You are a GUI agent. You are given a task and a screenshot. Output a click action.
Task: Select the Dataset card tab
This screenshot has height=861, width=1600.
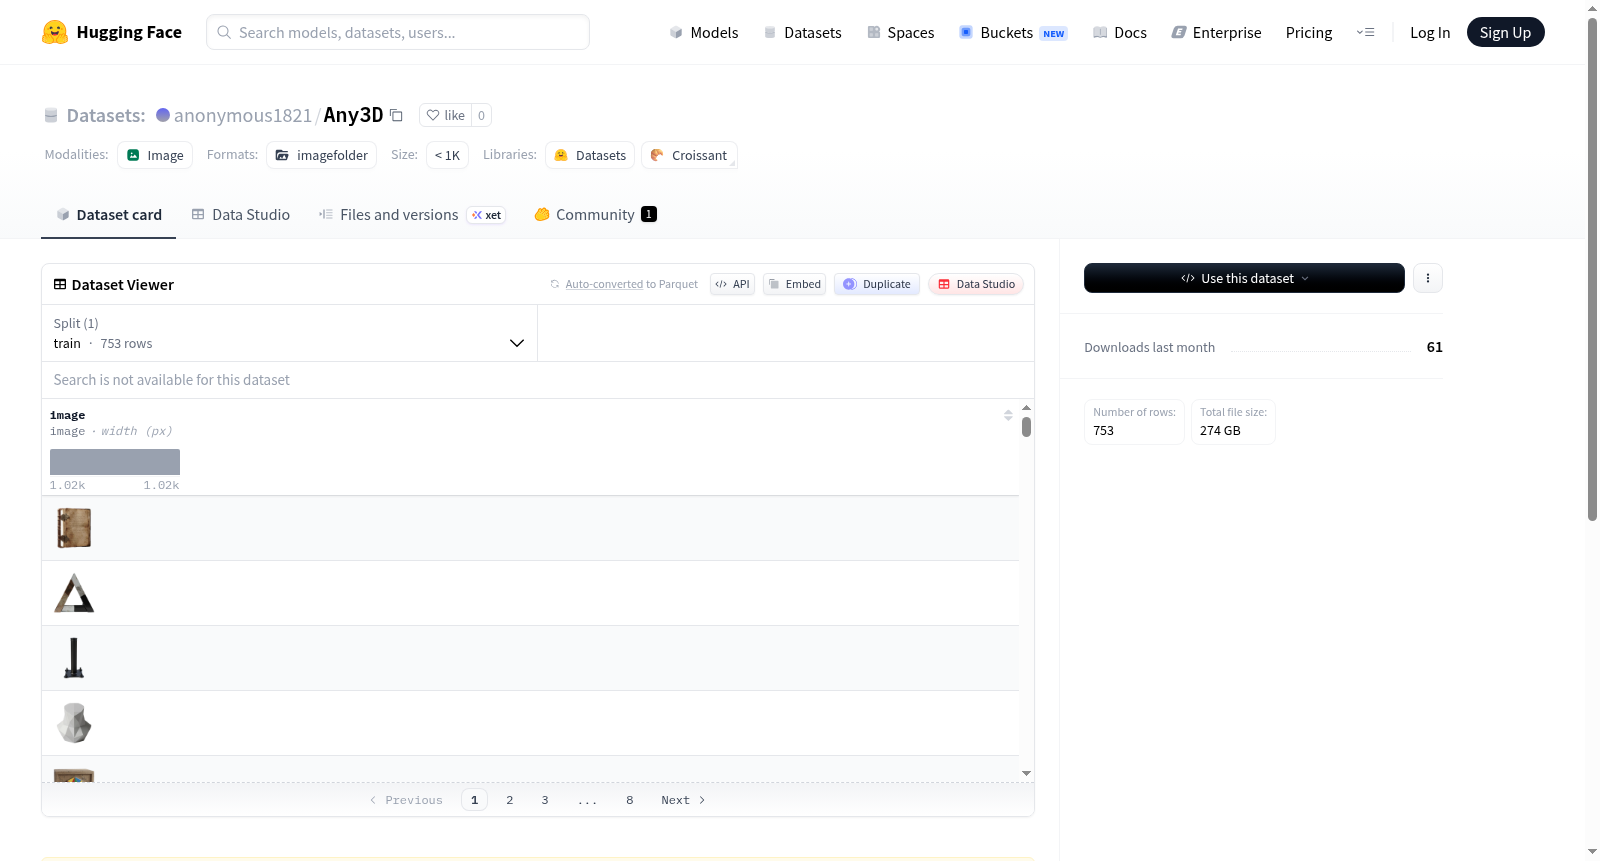click(x=108, y=215)
